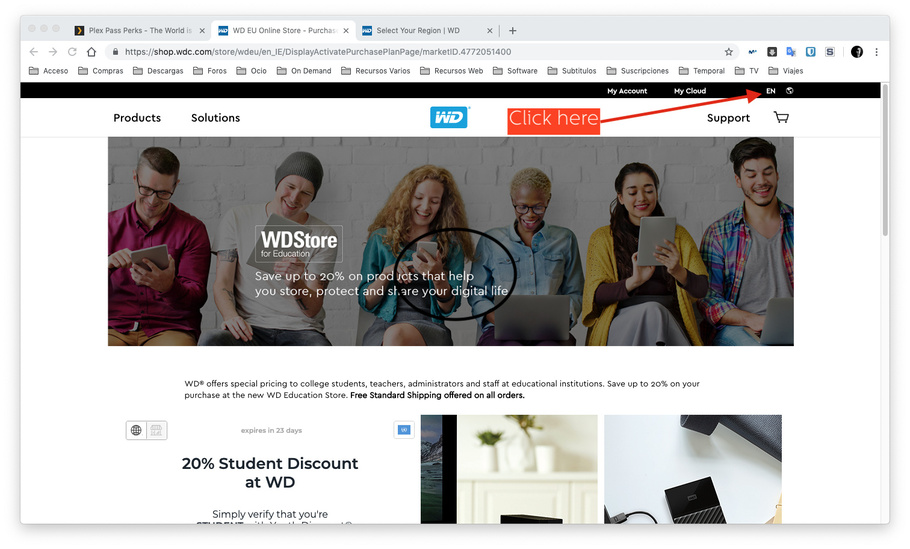The image size is (910, 549).
Task: Switch to the WD EU Online Store tab
Action: pyautogui.click(x=283, y=31)
